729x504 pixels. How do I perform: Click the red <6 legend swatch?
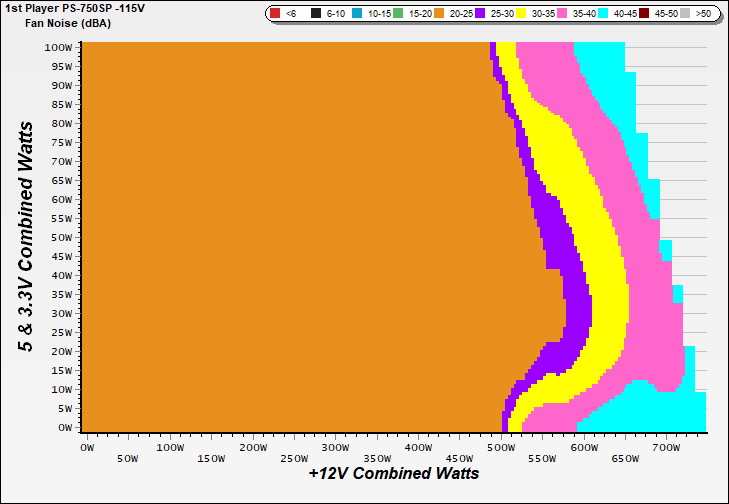pos(274,14)
